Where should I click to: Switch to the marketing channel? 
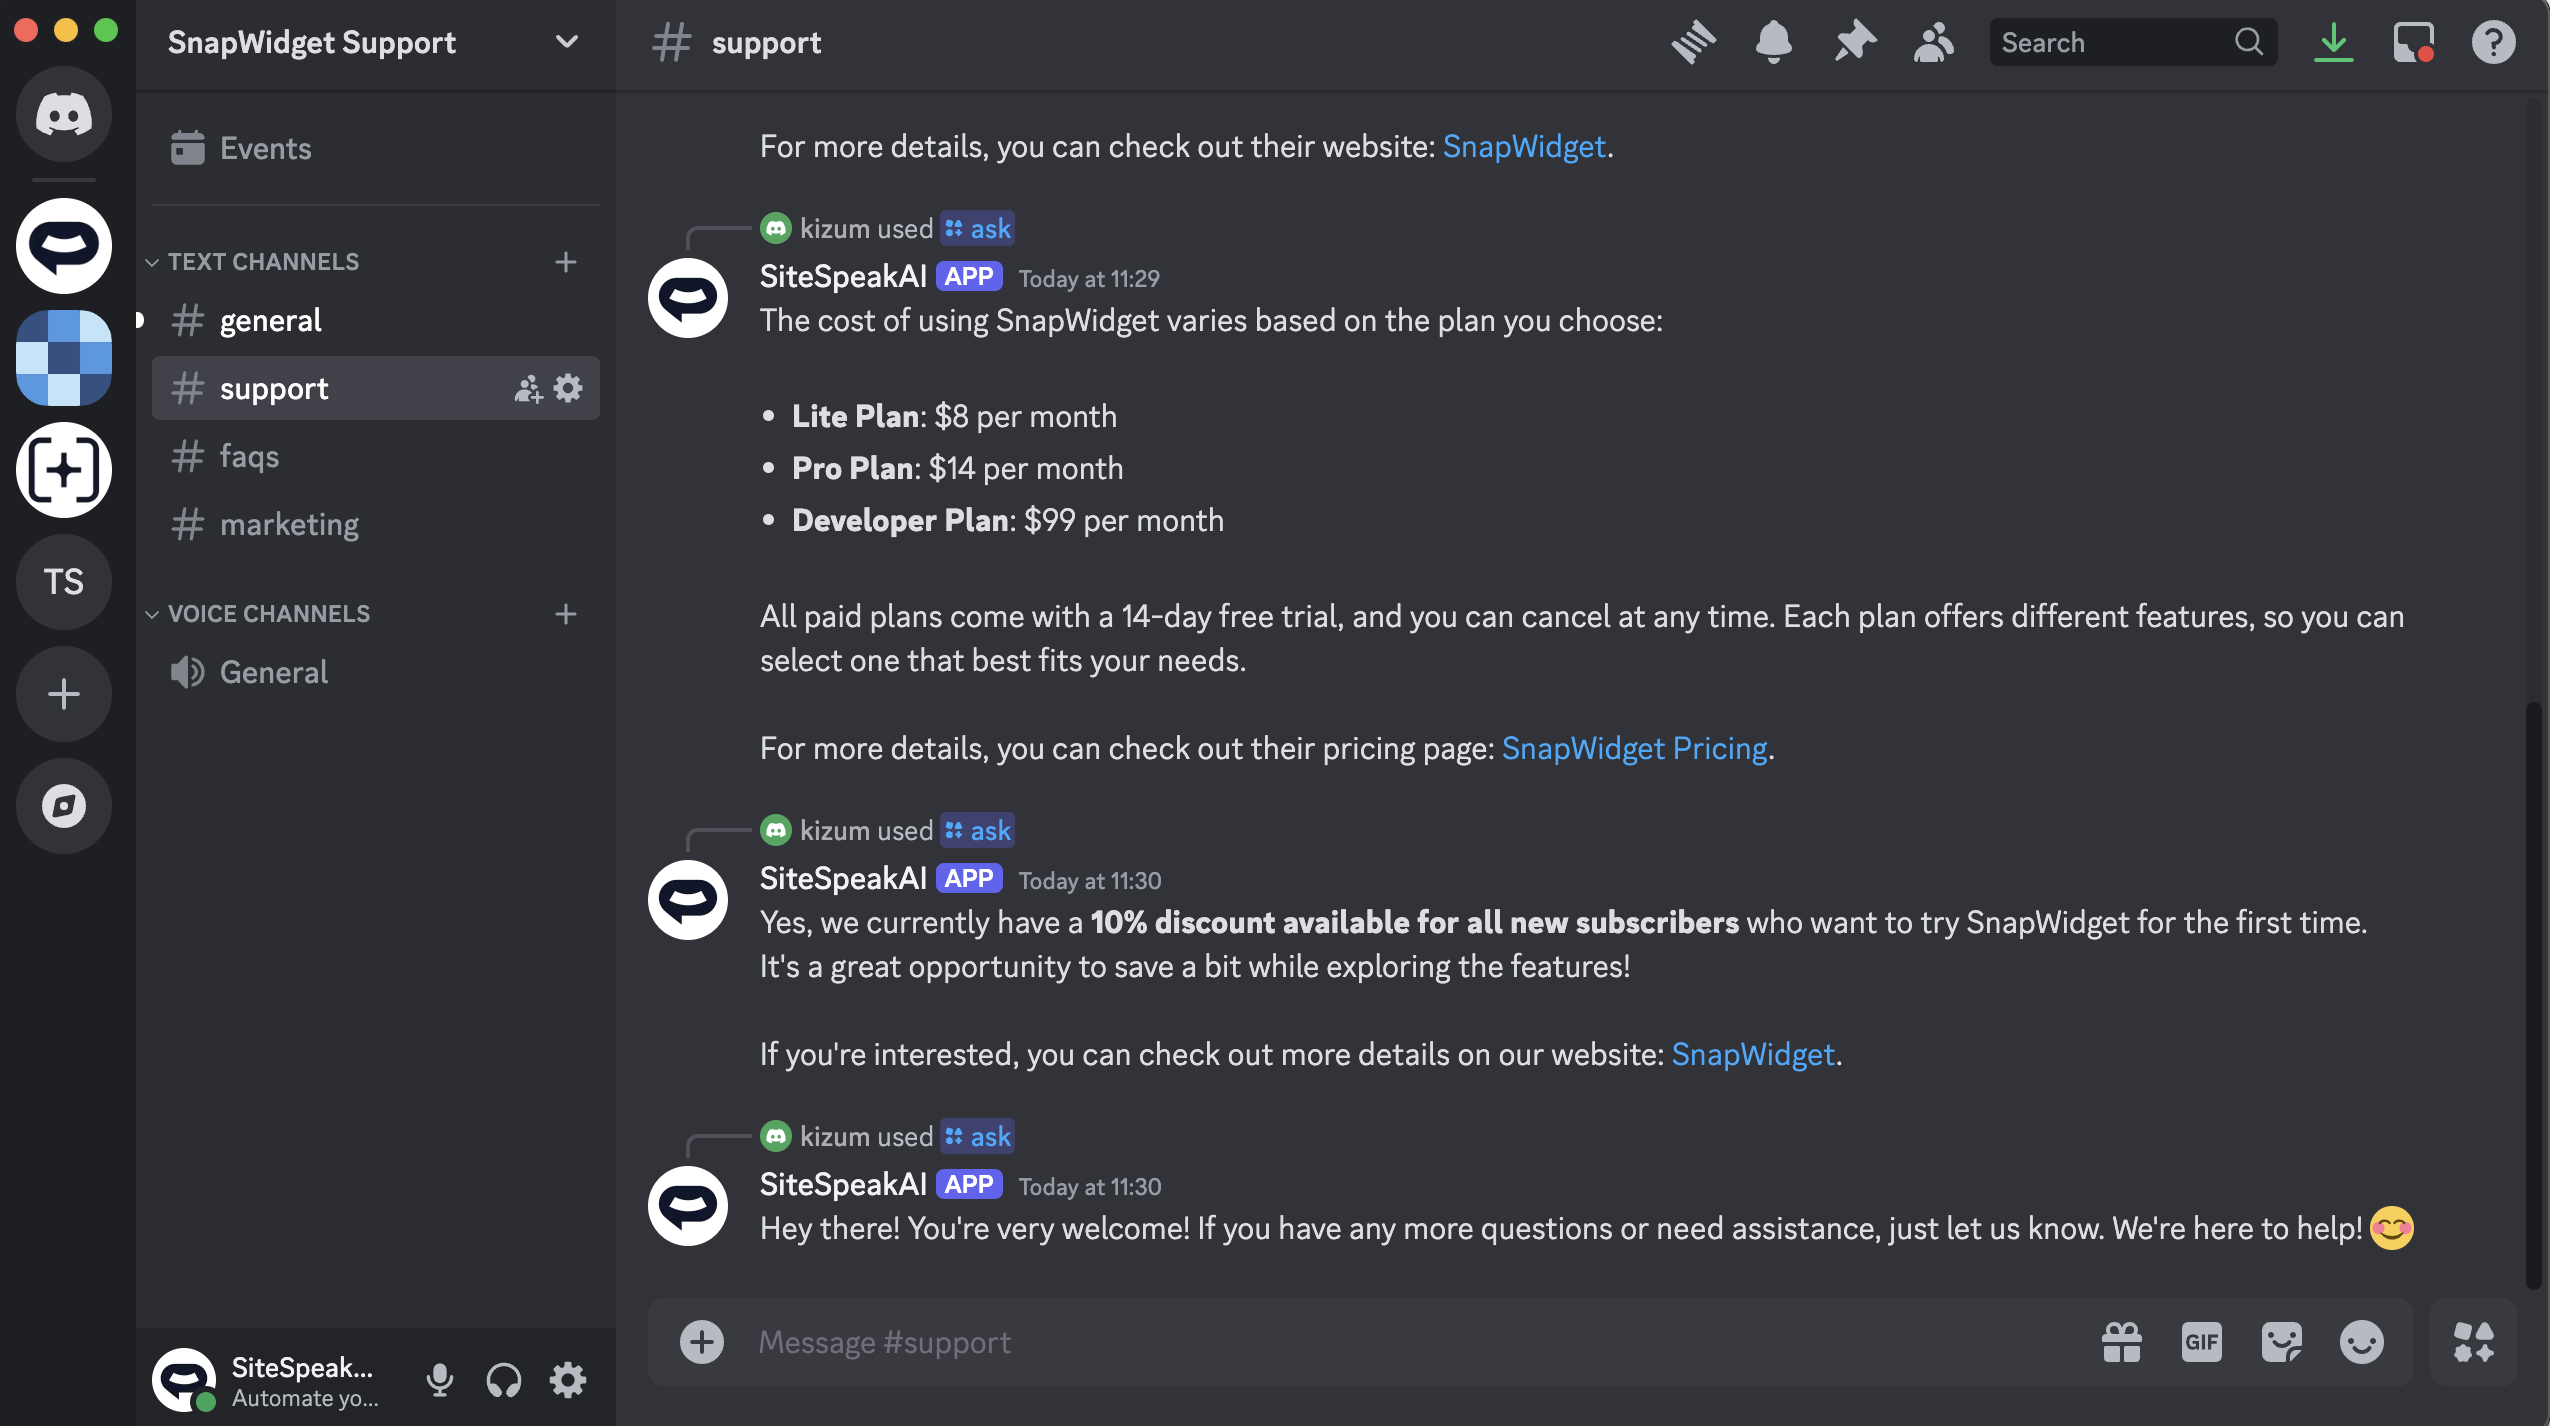289,525
